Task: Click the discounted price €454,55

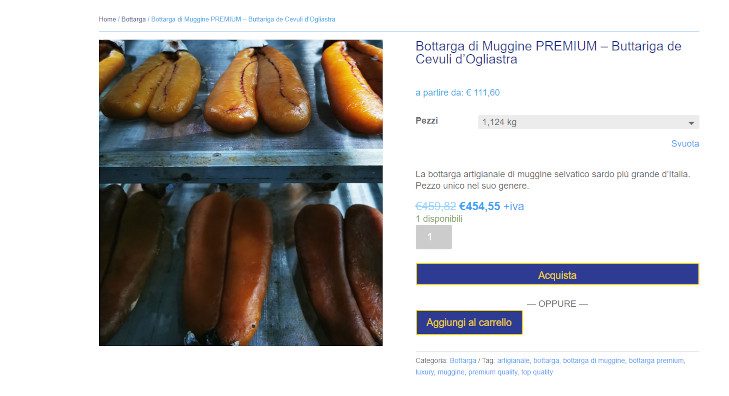Action: click(x=479, y=206)
